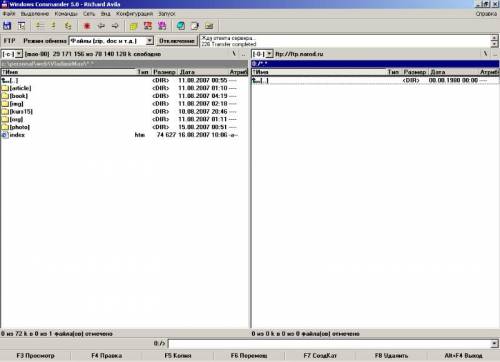
Task: Select the [kurs15] folder
Action: (x=124, y=111)
